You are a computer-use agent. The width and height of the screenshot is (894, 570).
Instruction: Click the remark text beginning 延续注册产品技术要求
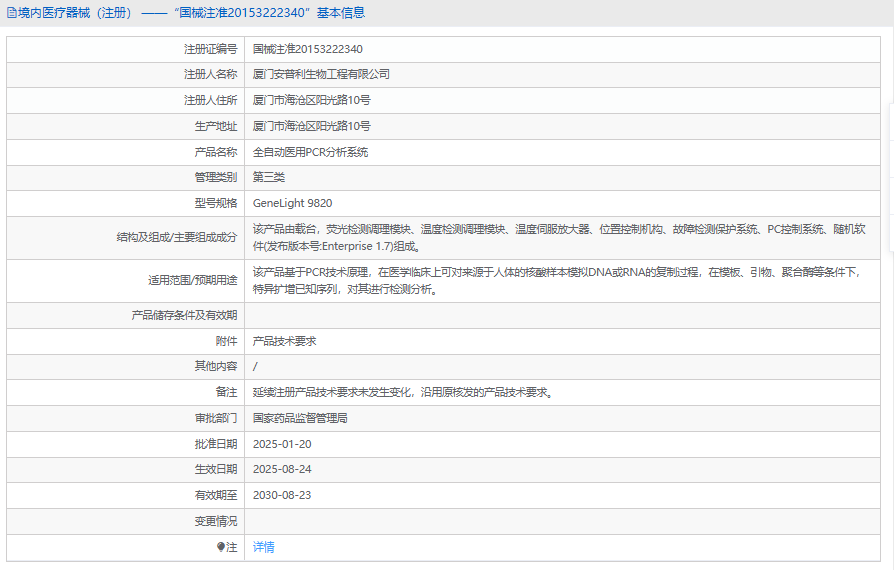pos(403,392)
